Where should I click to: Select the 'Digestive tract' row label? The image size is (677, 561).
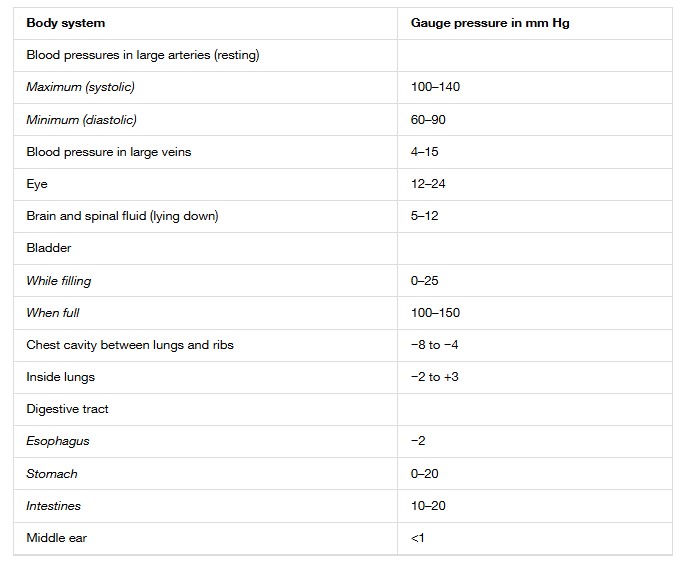click(67, 409)
